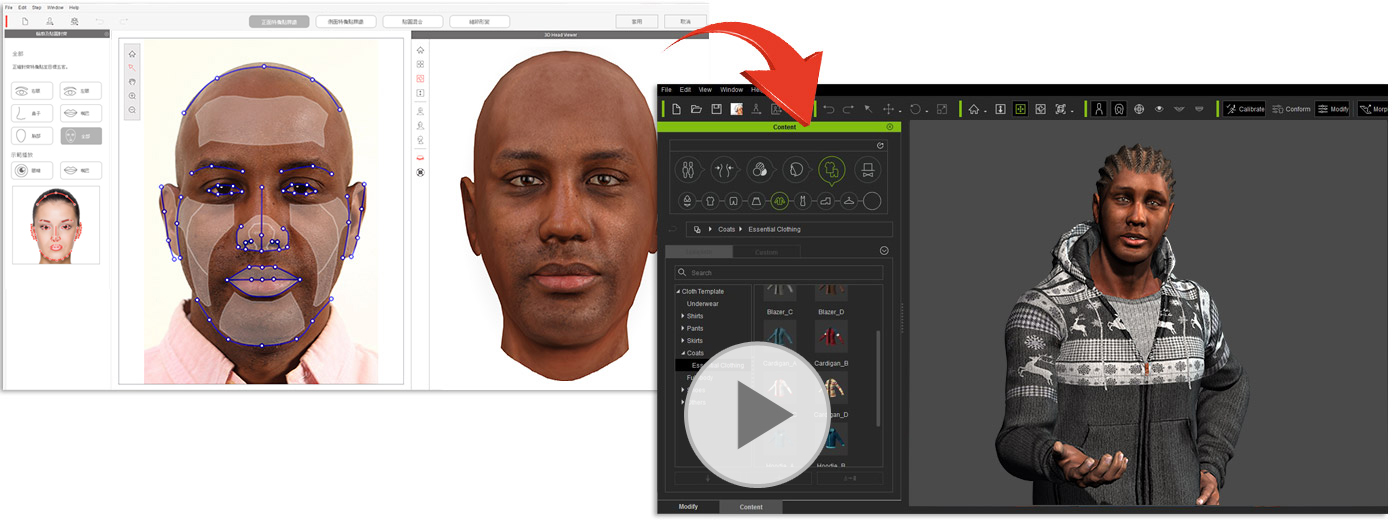Toggle the full-face feature button in left panel
This screenshot has height=521, width=1394.
81,136
